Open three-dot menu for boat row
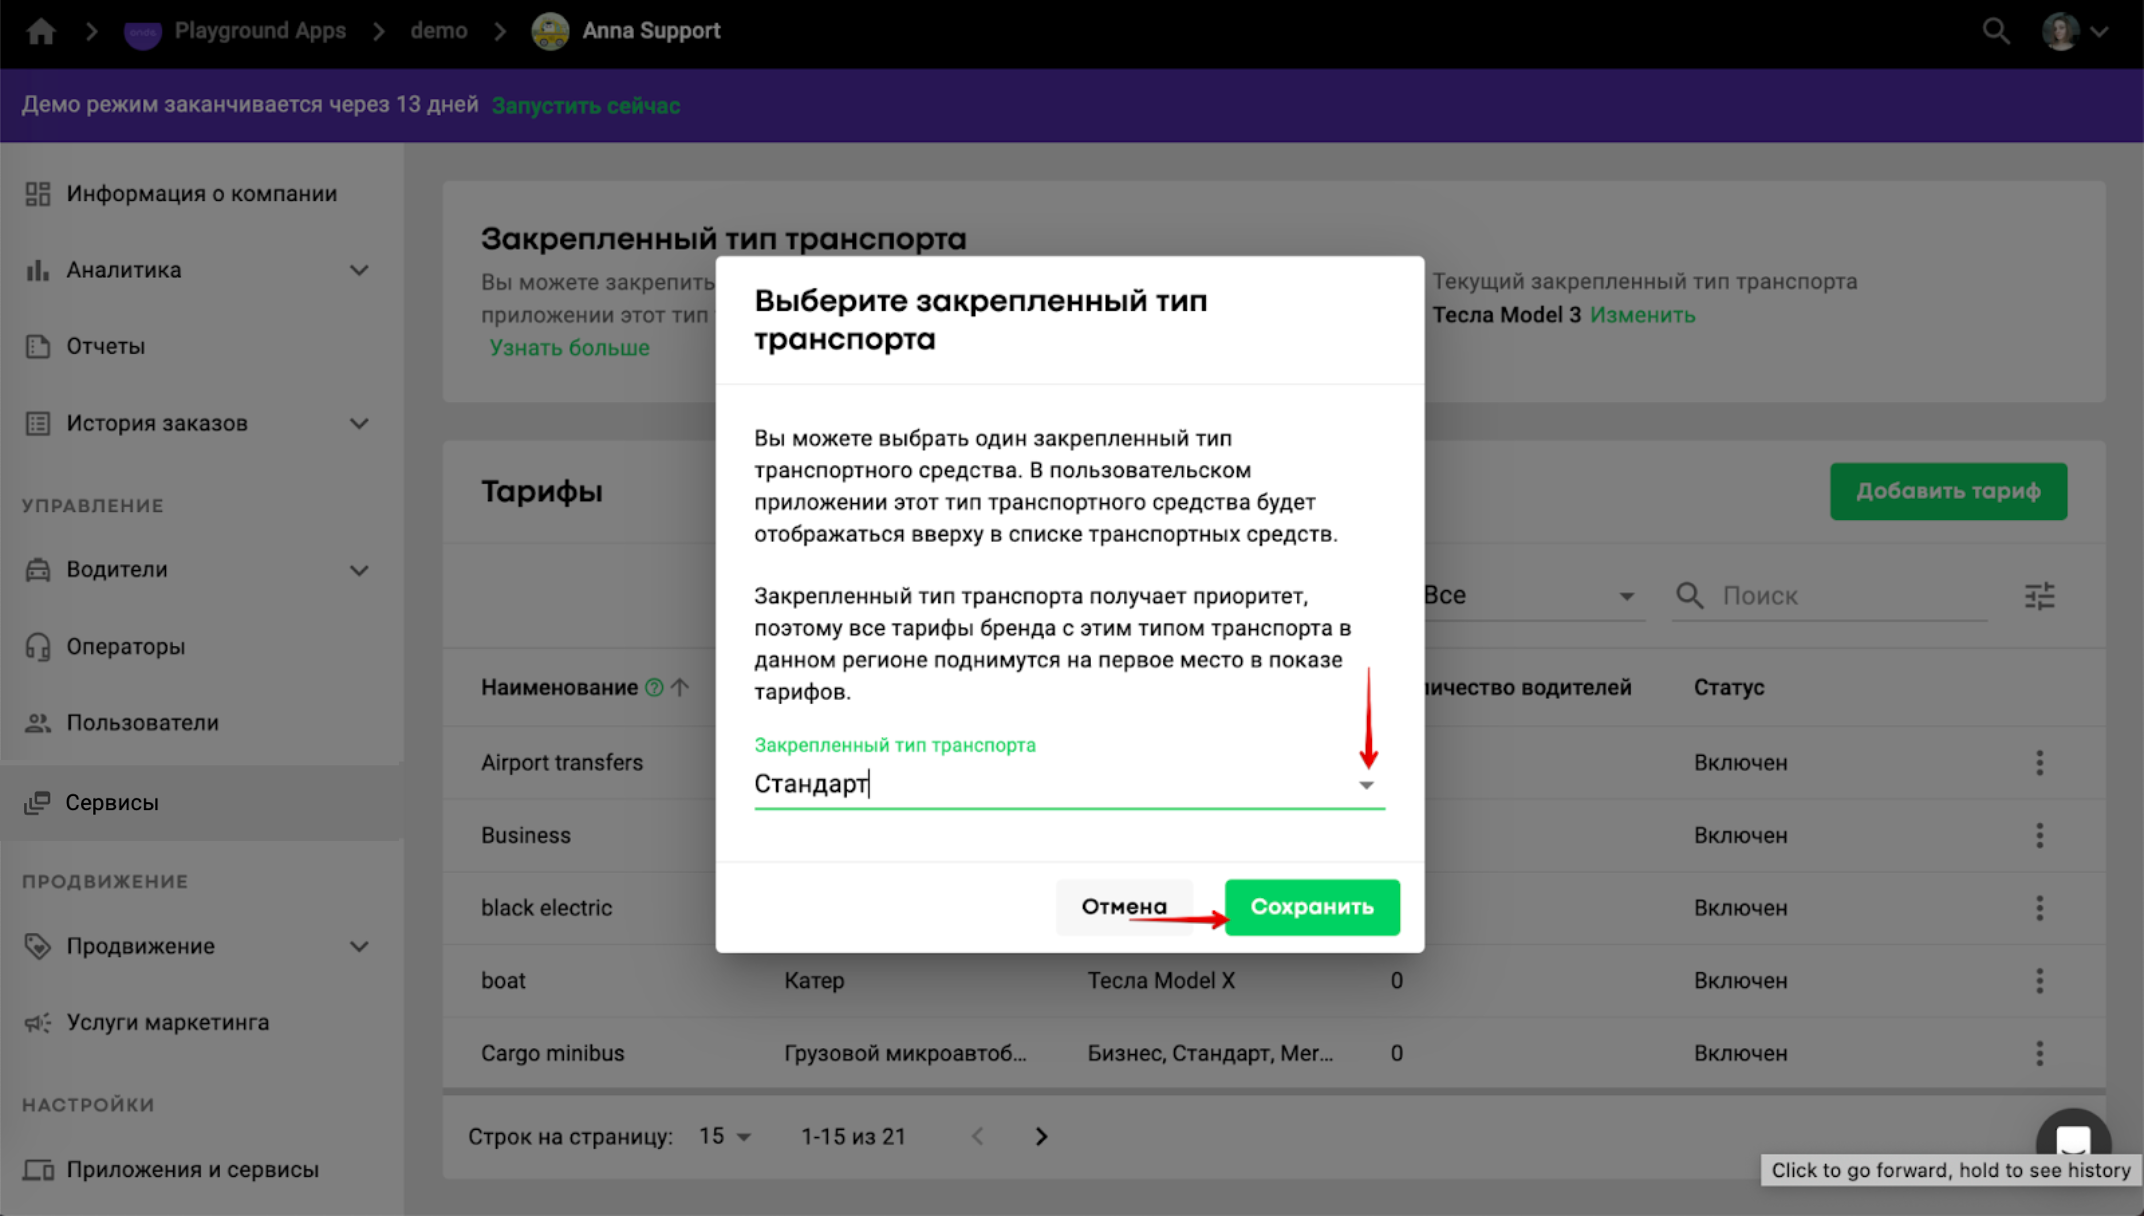Viewport: 2144px width, 1216px height. [x=2039, y=981]
